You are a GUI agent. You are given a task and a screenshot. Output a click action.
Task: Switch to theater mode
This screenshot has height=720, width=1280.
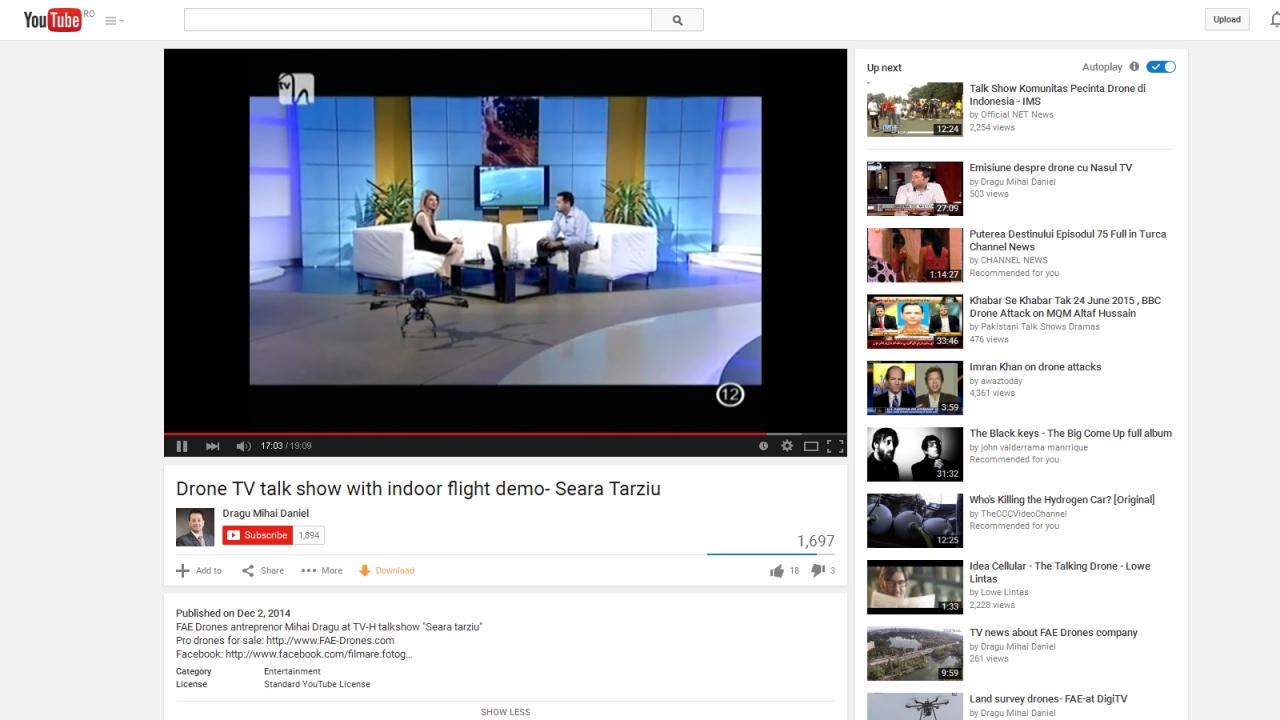(x=811, y=446)
